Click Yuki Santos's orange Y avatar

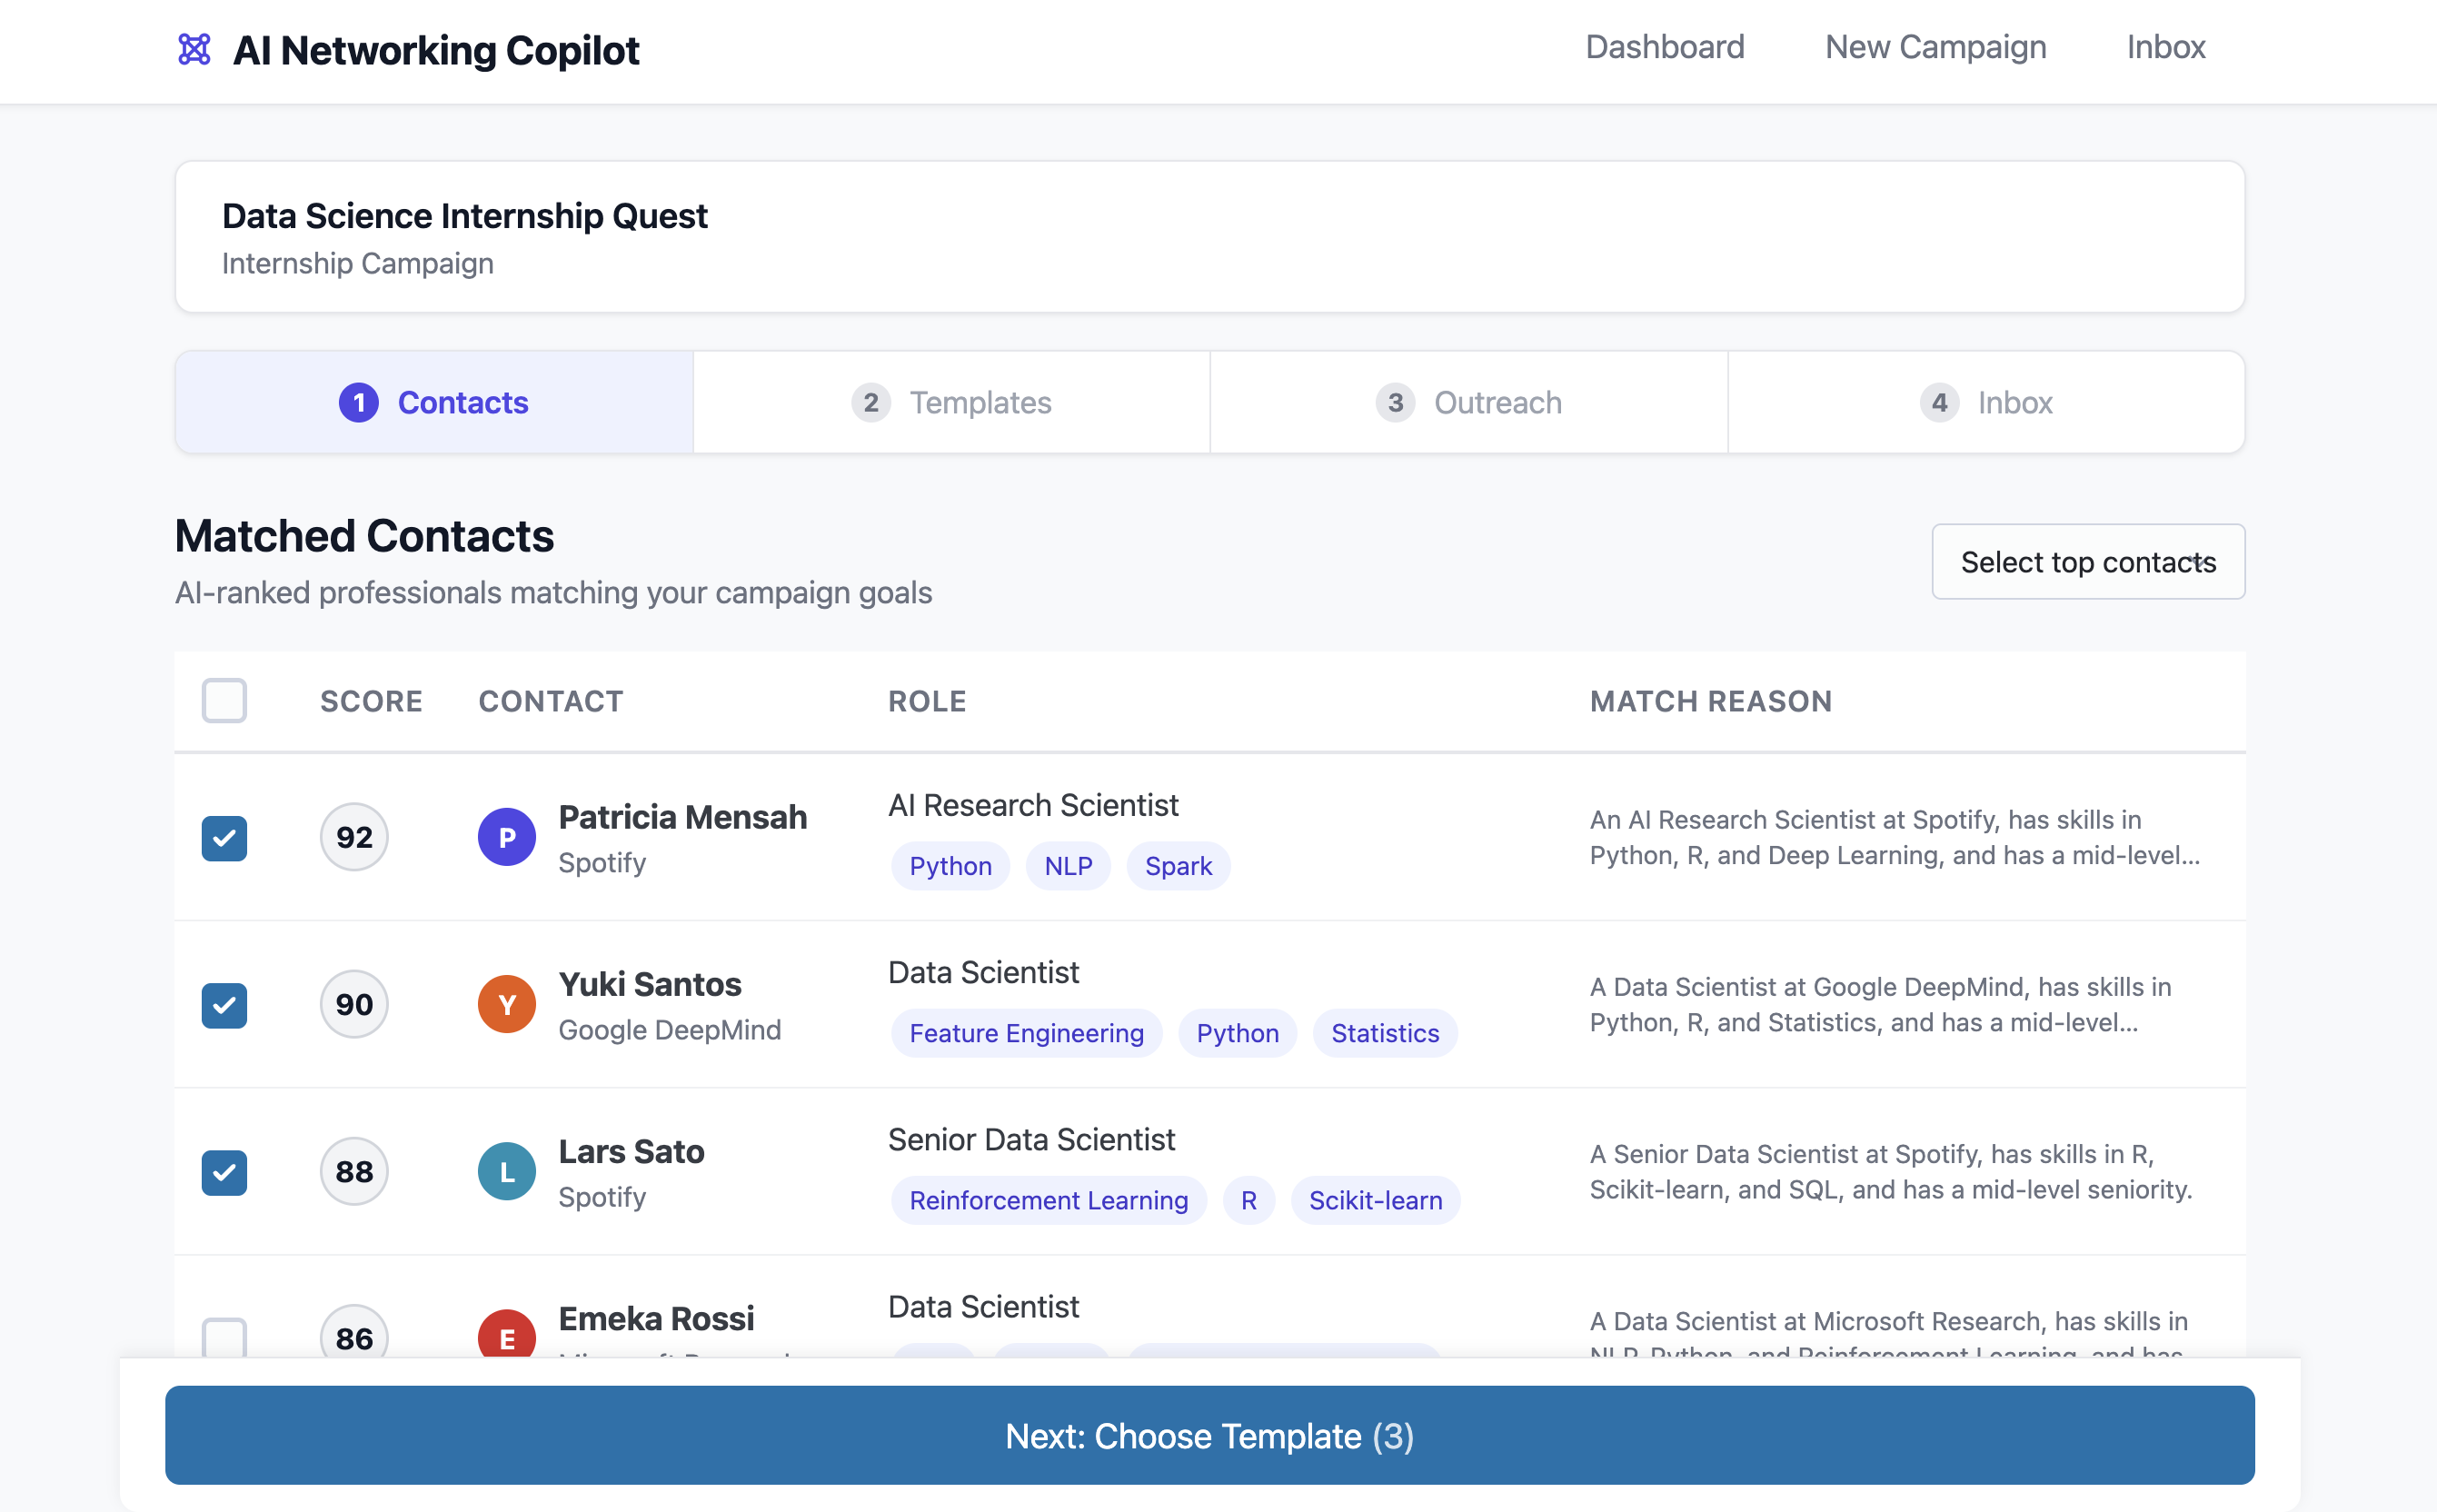[x=507, y=1004]
